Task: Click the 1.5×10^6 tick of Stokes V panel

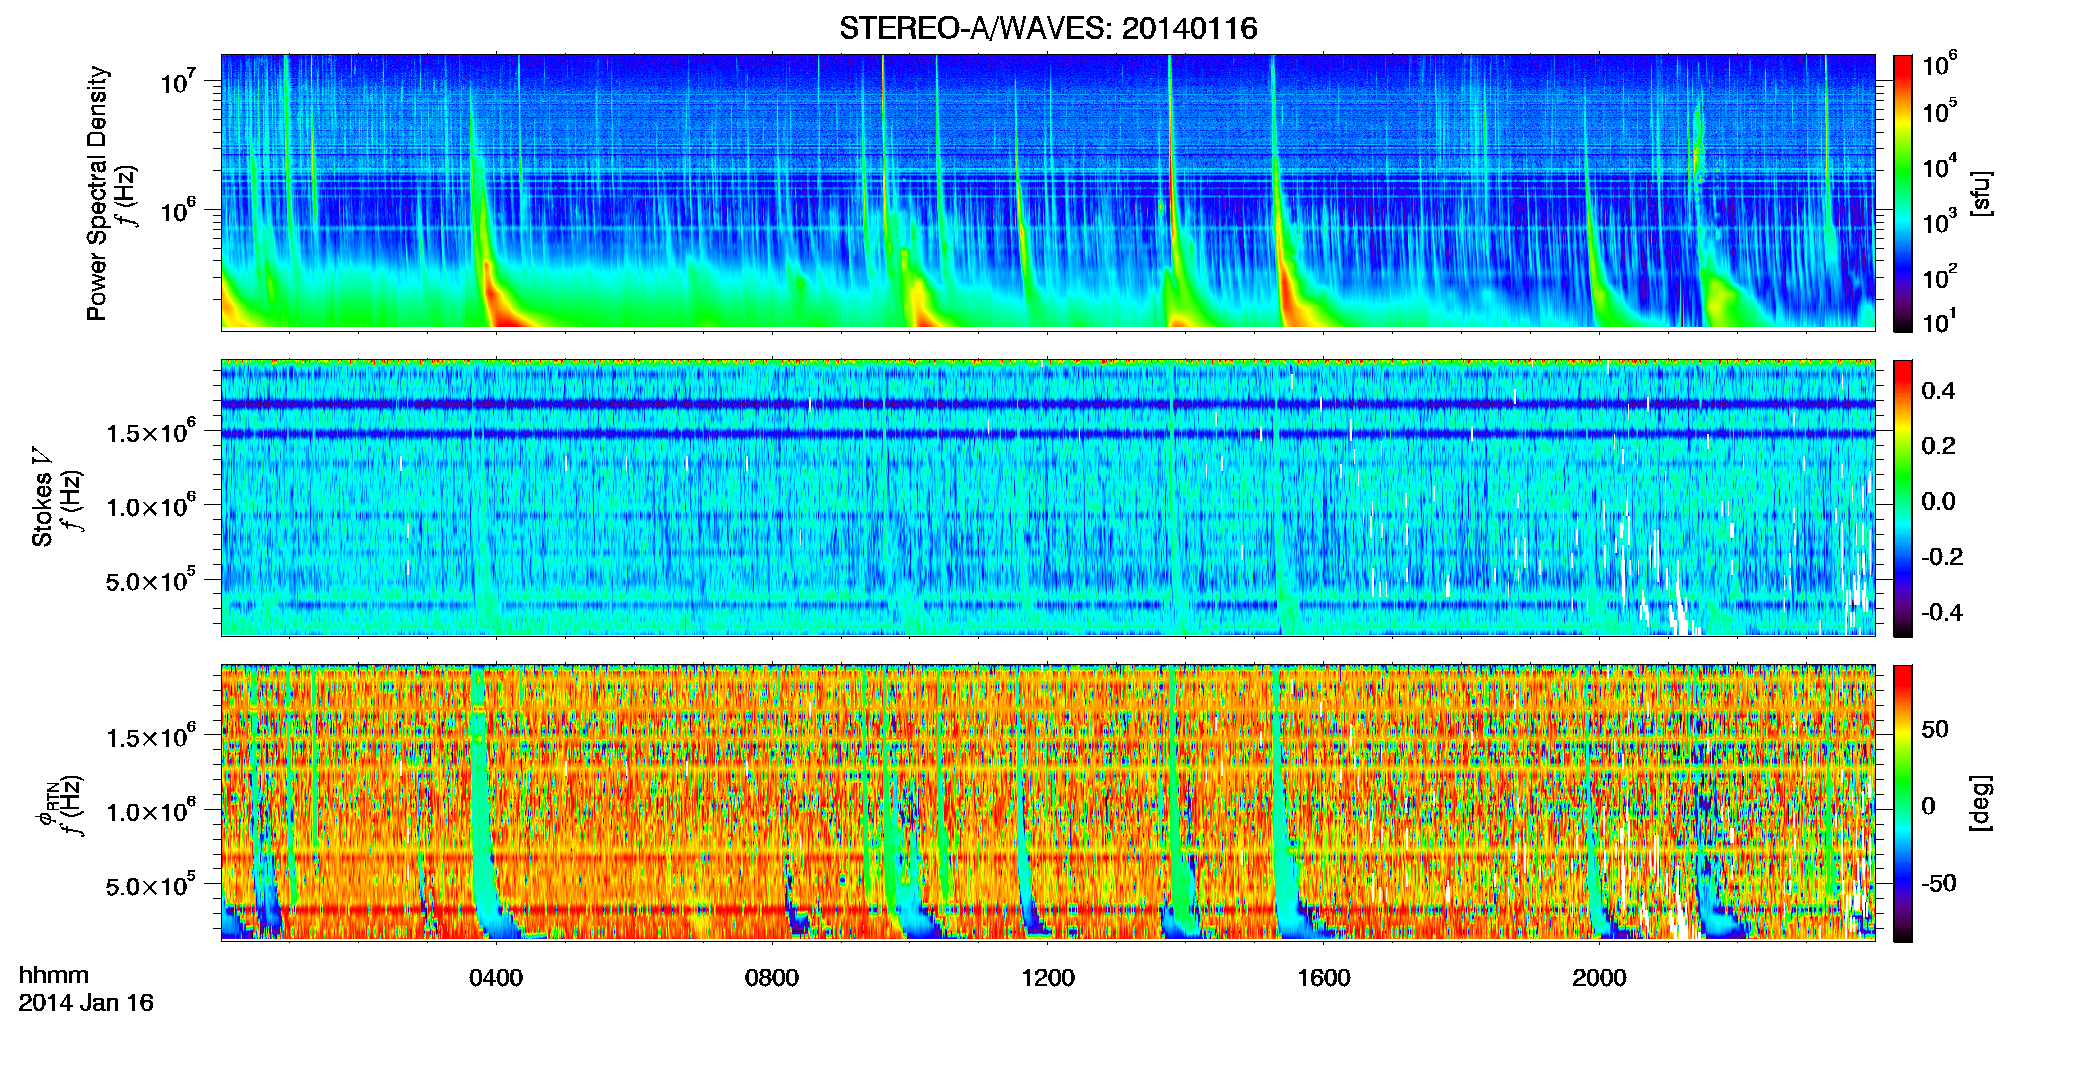Action: [x=151, y=432]
